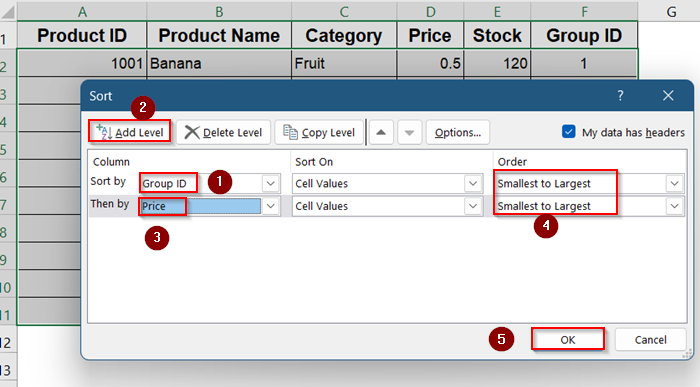Select cell containing Banana
This screenshot has height=387, width=700.
(219, 63)
